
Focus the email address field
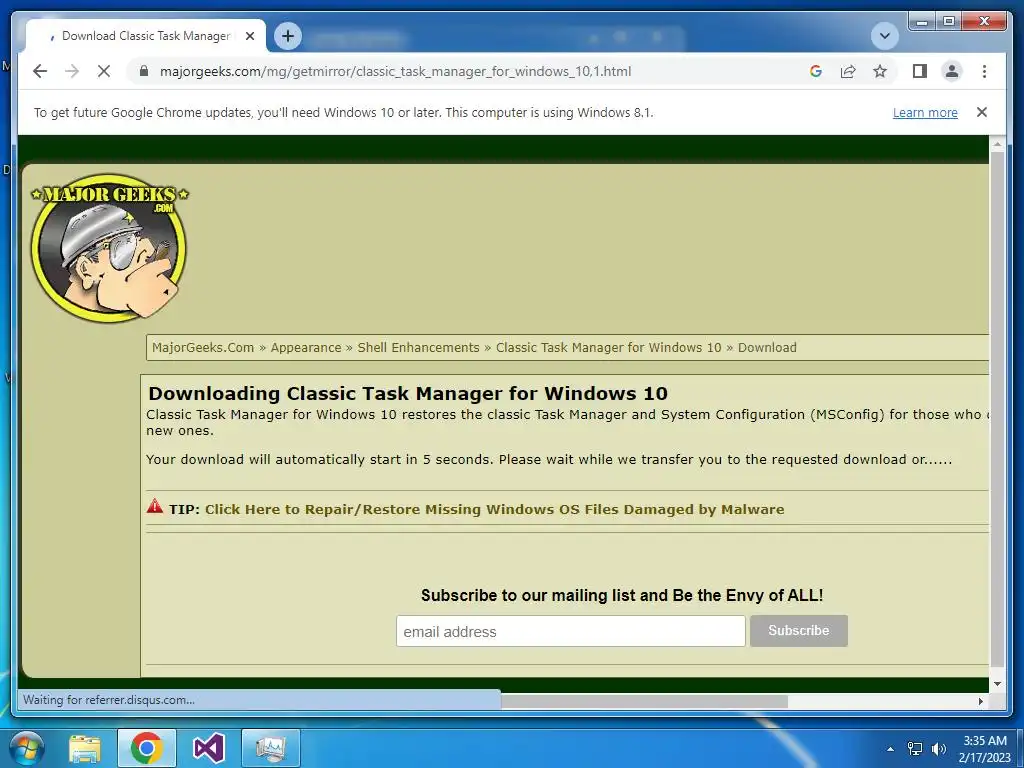tap(570, 632)
